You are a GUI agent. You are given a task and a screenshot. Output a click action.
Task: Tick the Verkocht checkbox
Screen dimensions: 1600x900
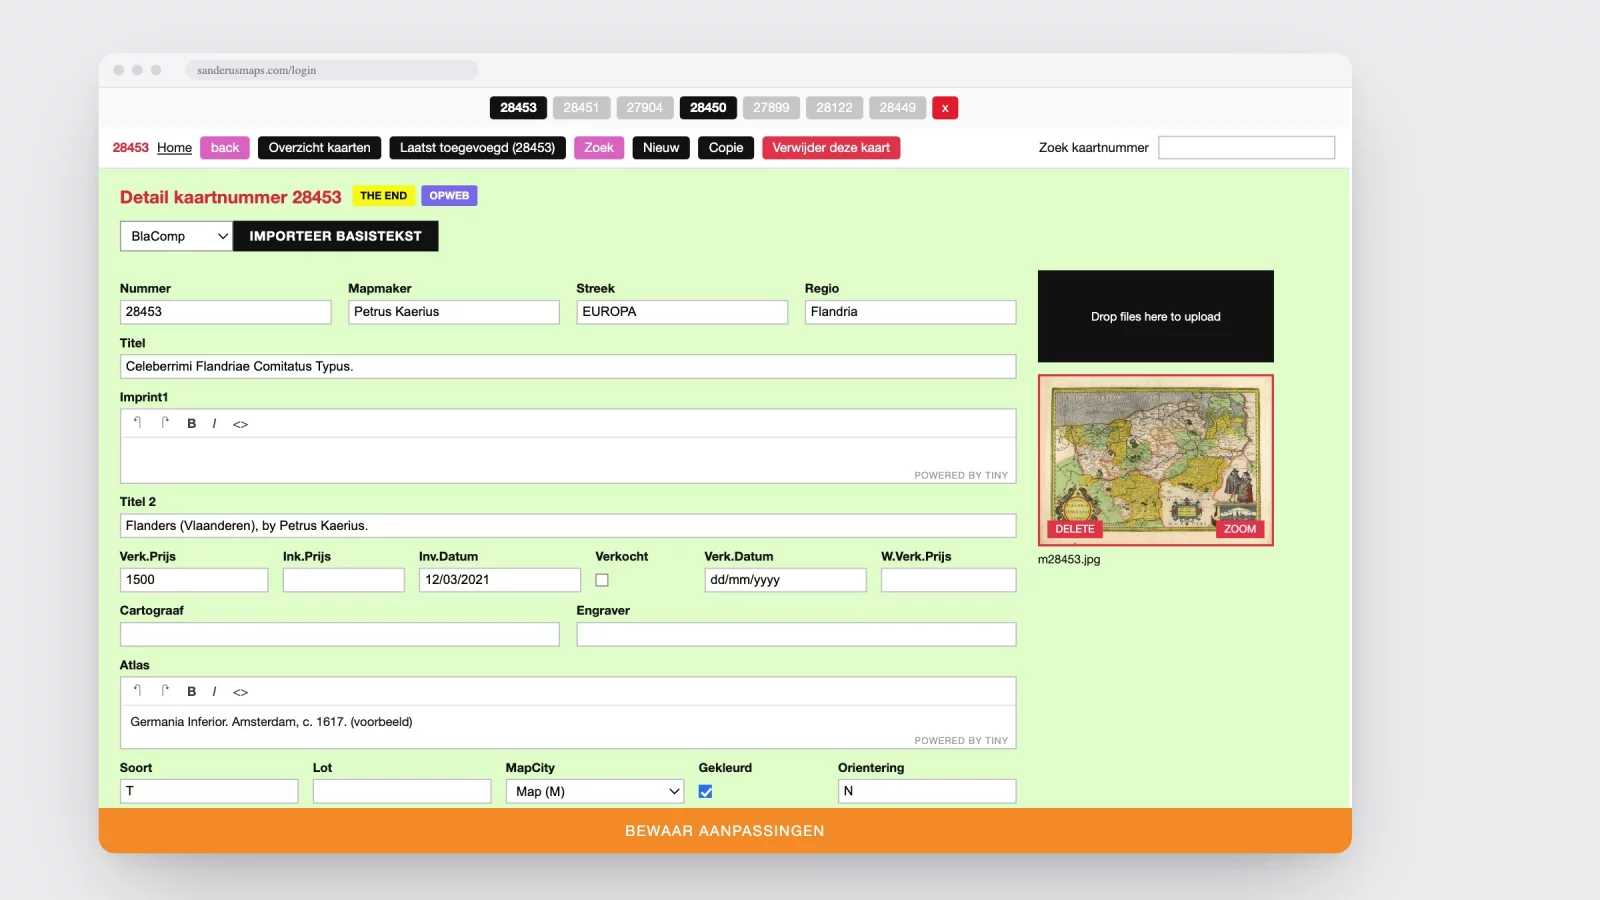(602, 580)
